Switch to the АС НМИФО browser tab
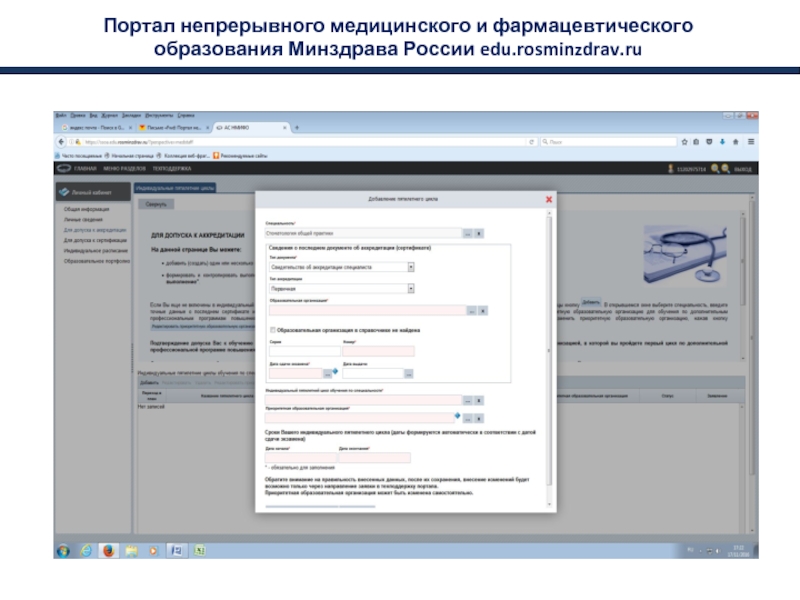The image size is (800, 600). tap(252, 128)
